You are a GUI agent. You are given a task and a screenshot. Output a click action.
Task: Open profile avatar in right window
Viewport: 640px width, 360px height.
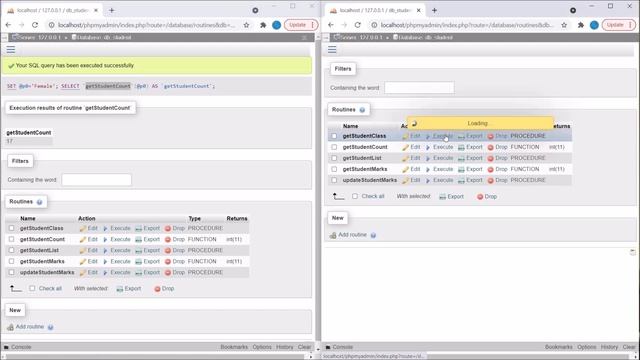coord(594,25)
